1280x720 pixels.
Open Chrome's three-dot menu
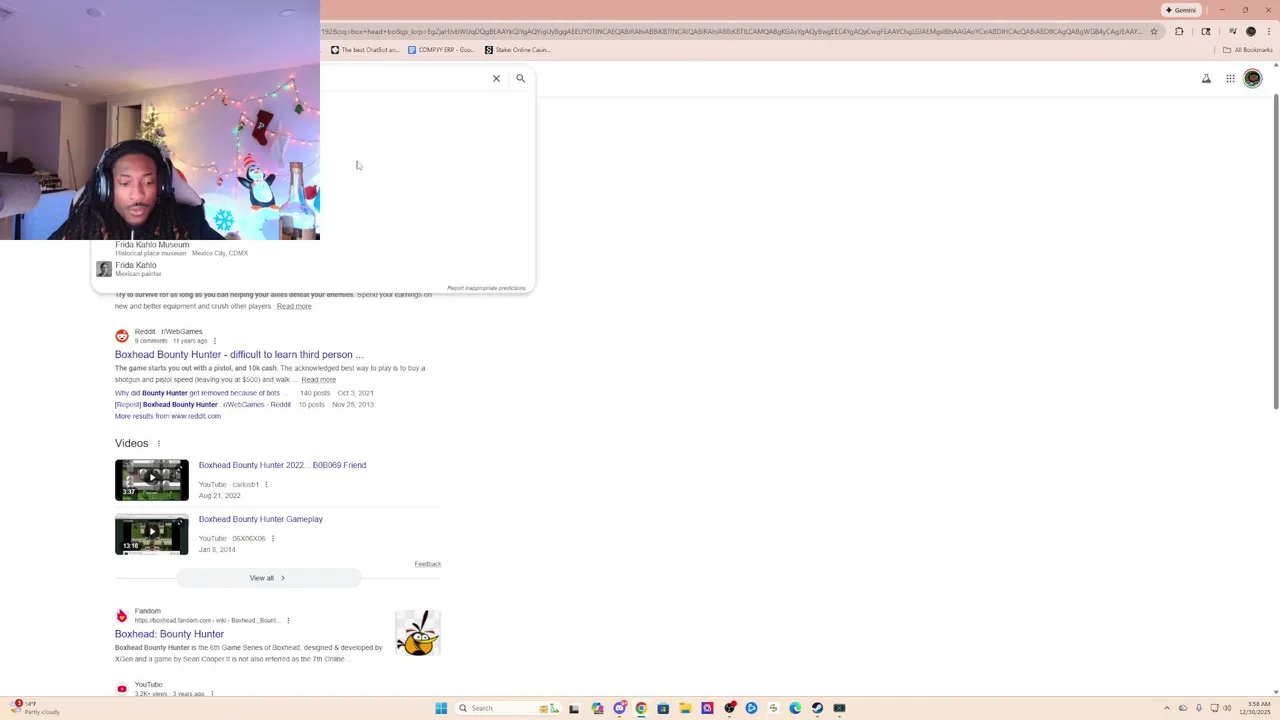[x=1269, y=31]
